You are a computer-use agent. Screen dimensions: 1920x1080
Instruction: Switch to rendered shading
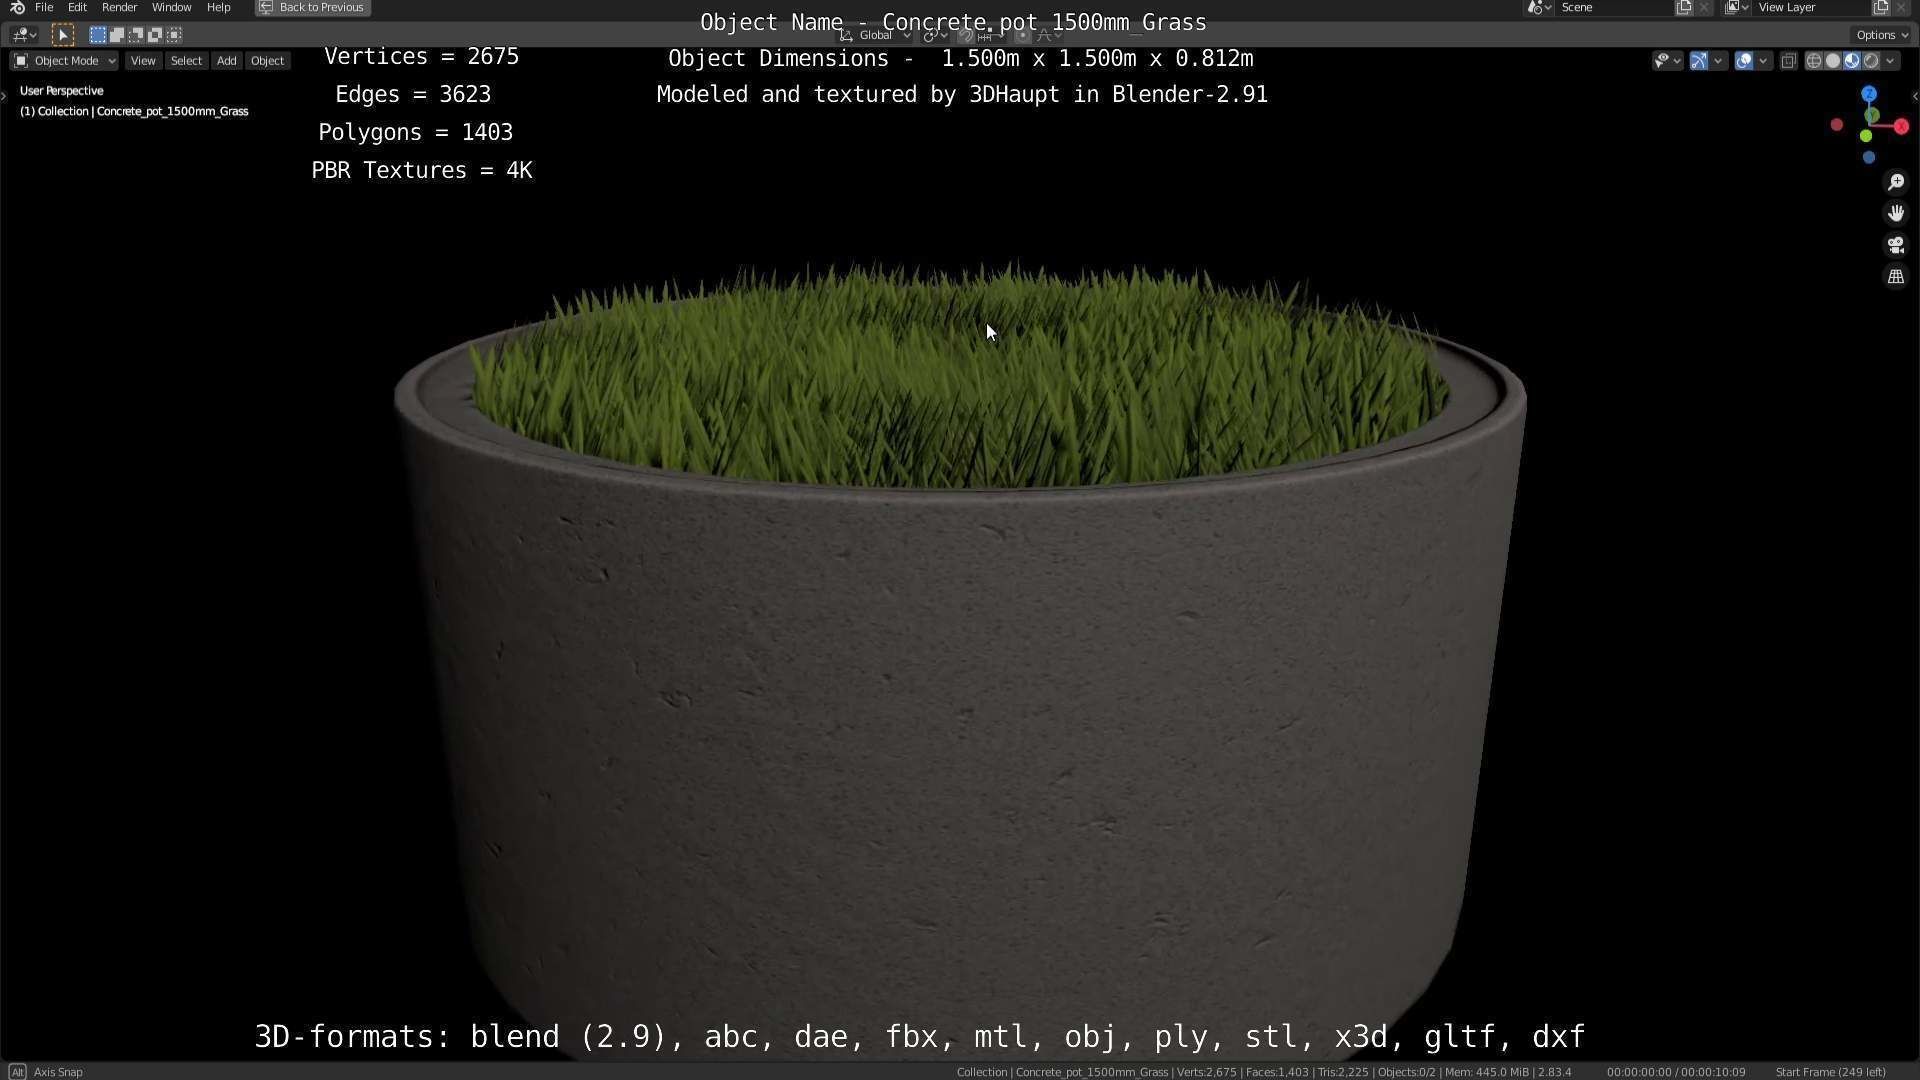click(1871, 61)
